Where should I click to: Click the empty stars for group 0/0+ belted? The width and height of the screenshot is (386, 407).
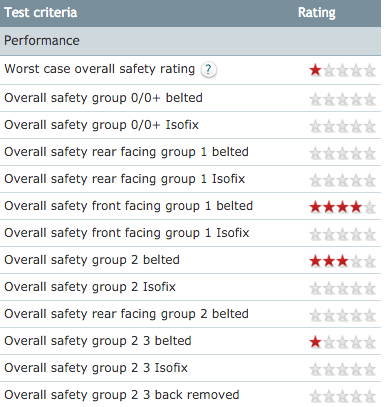(343, 99)
